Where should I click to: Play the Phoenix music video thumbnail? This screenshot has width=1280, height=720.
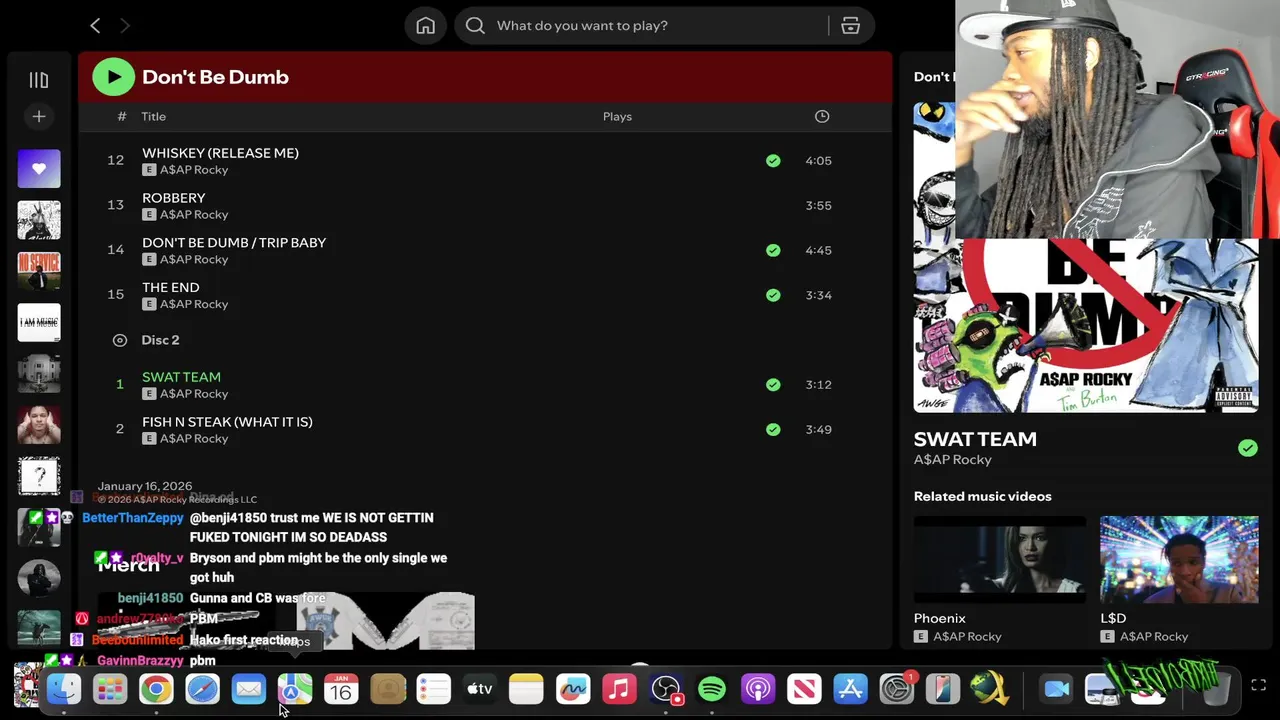point(1000,559)
